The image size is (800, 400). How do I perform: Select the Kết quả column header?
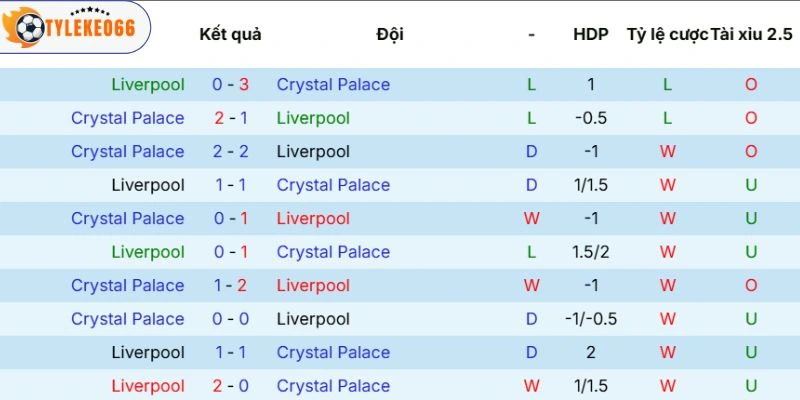click(230, 34)
